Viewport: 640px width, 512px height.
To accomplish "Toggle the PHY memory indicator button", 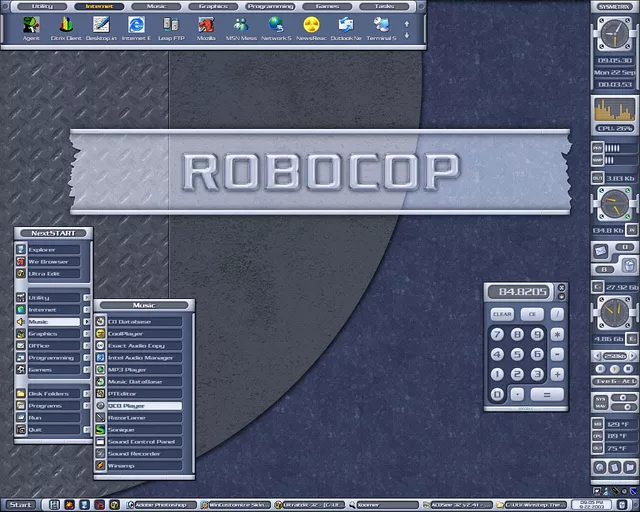I will [598, 148].
